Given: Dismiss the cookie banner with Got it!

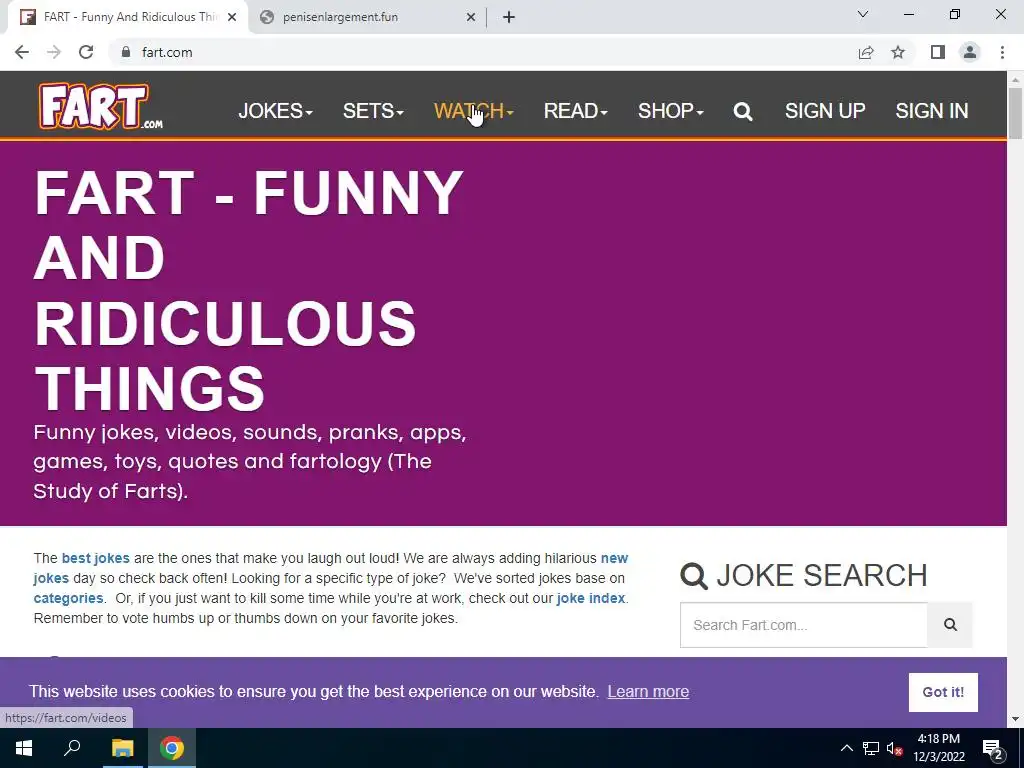Looking at the screenshot, I should pyautogui.click(x=943, y=692).
